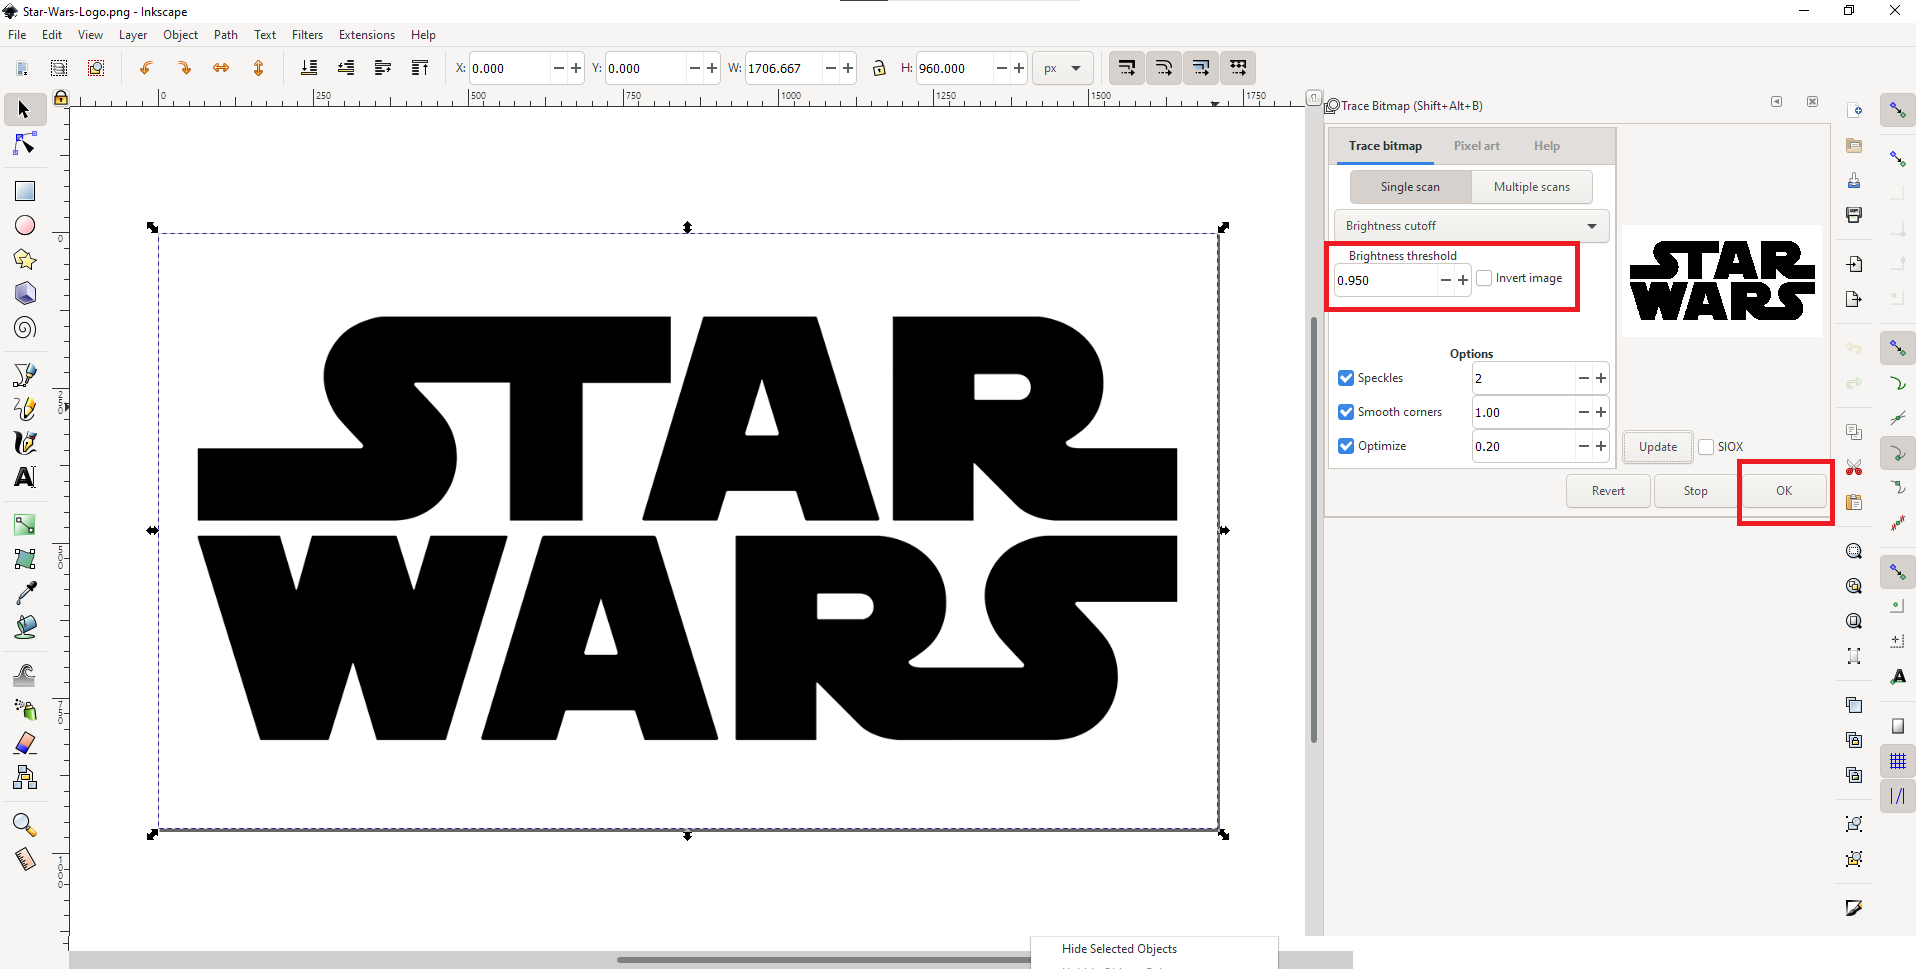Viewport: 1916px width, 969px height.
Task: Open the Brightness cutoff dropdown
Action: pyautogui.click(x=1471, y=226)
